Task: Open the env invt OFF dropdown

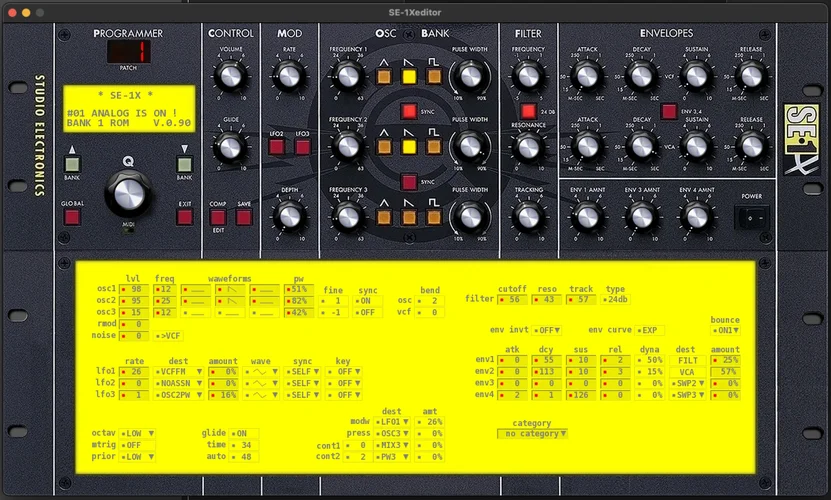Action: pyautogui.click(x=546, y=330)
